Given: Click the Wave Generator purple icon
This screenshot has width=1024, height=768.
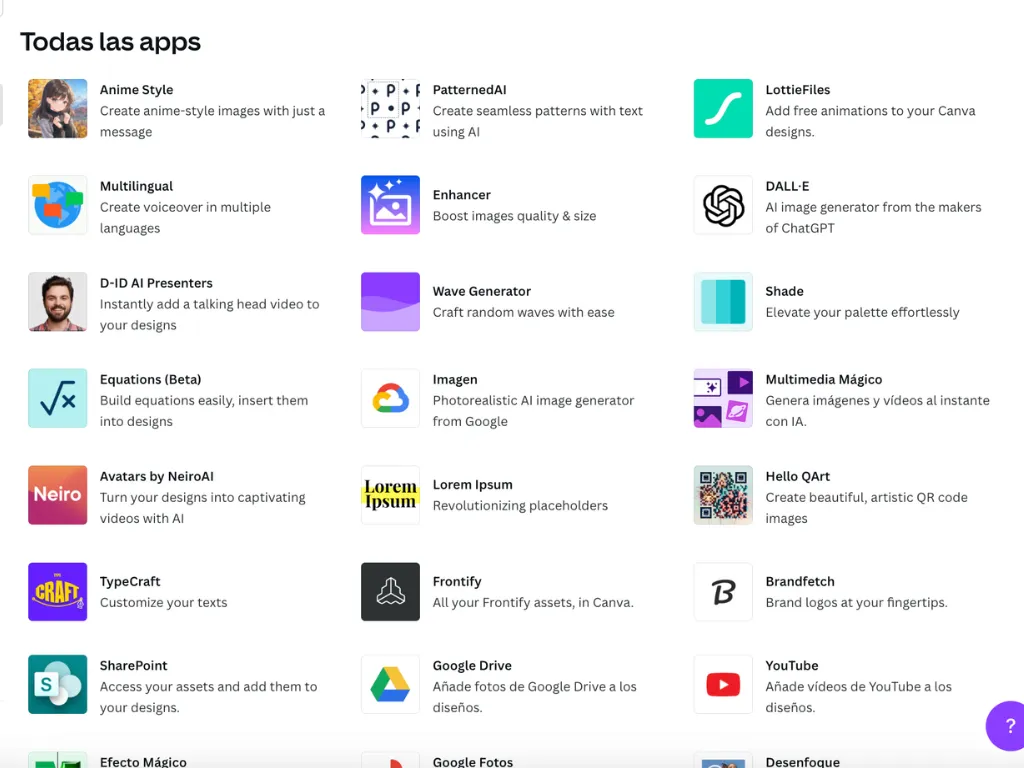Looking at the screenshot, I should (391, 302).
